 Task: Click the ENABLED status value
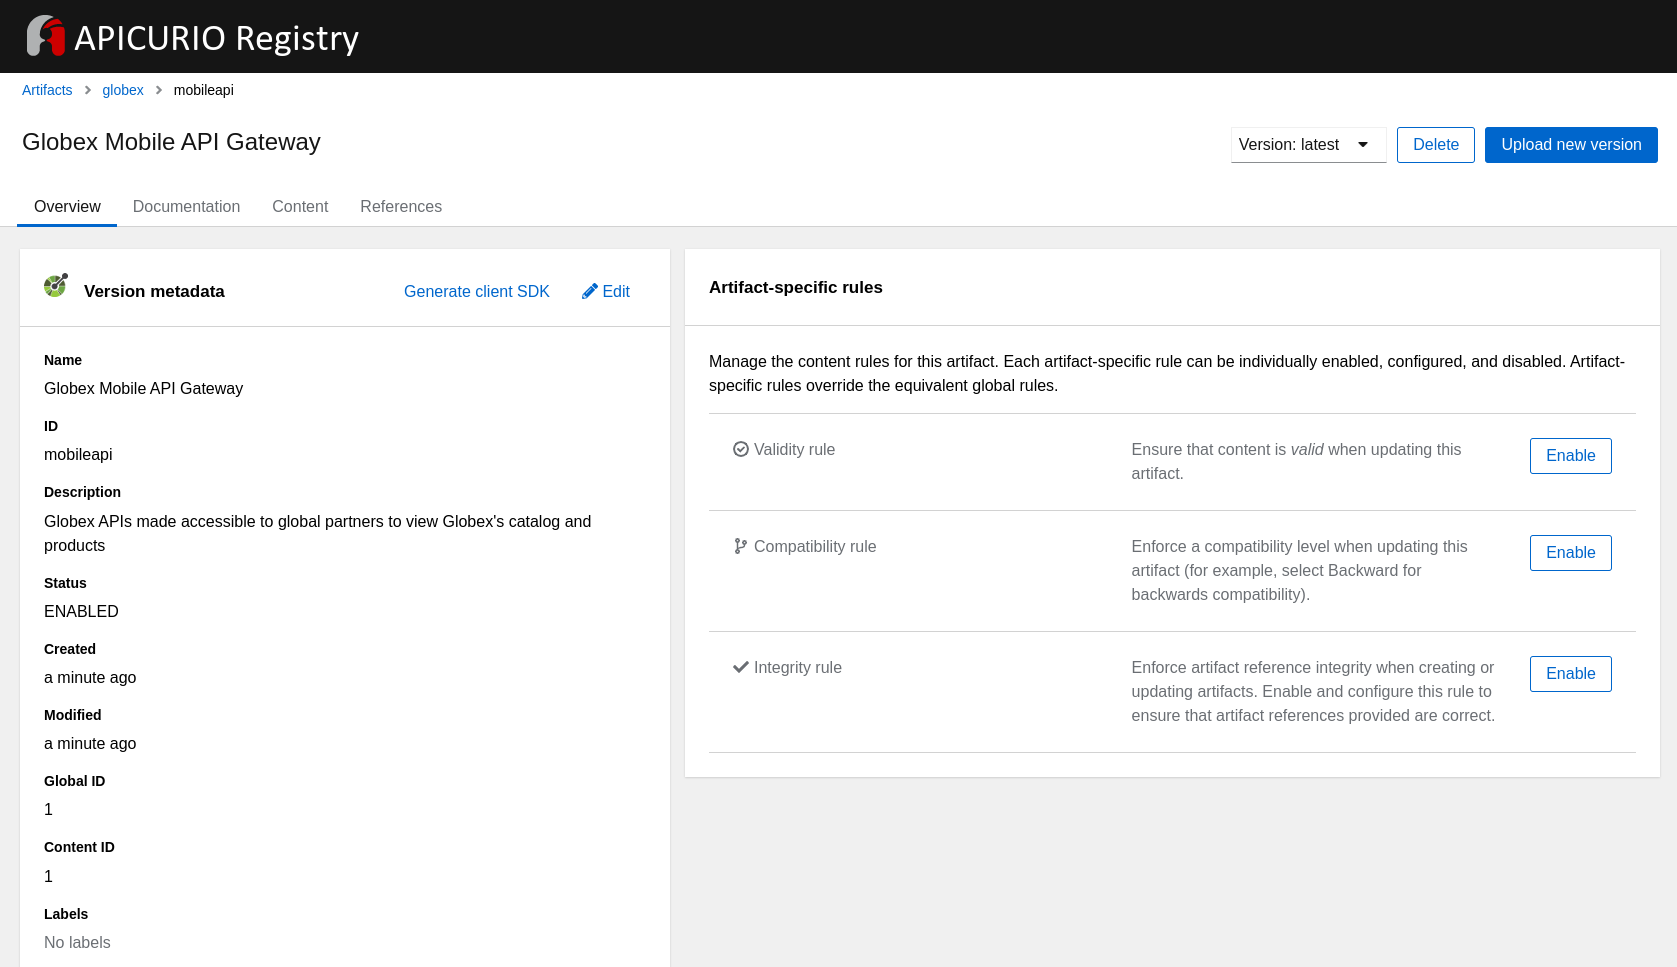[x=81, y=611]
